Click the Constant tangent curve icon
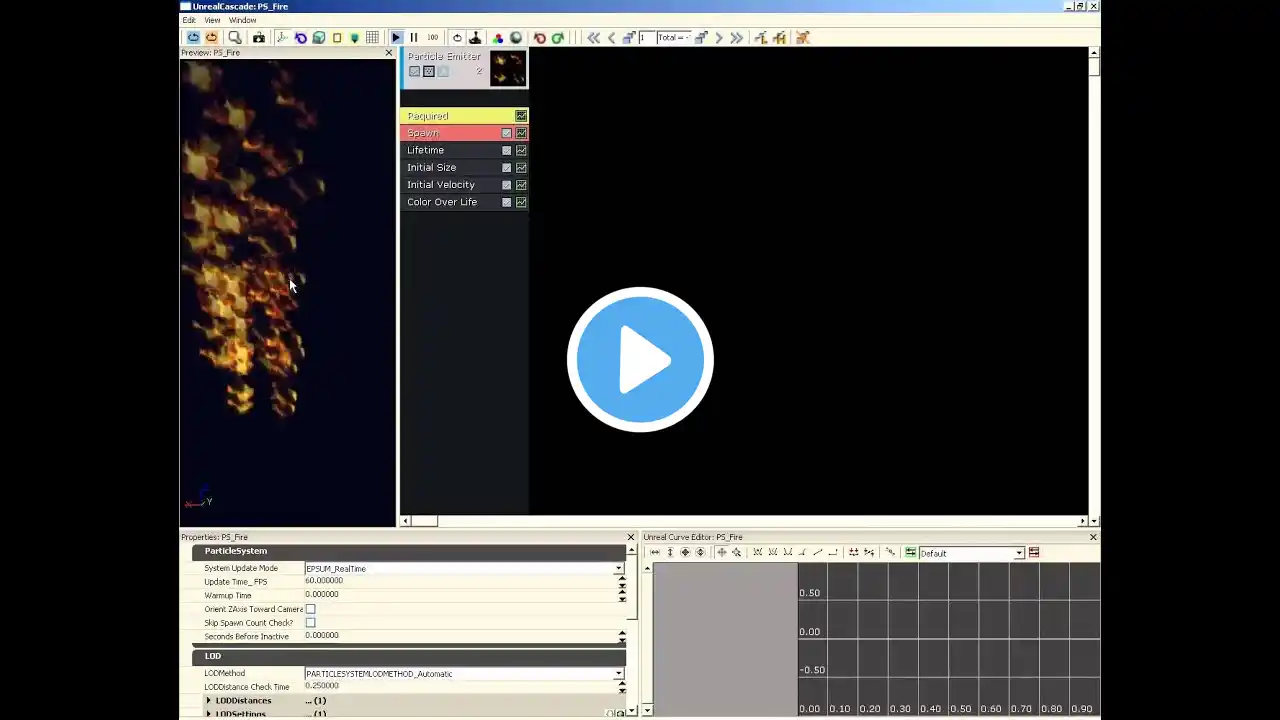 click(x=833, y=553)
